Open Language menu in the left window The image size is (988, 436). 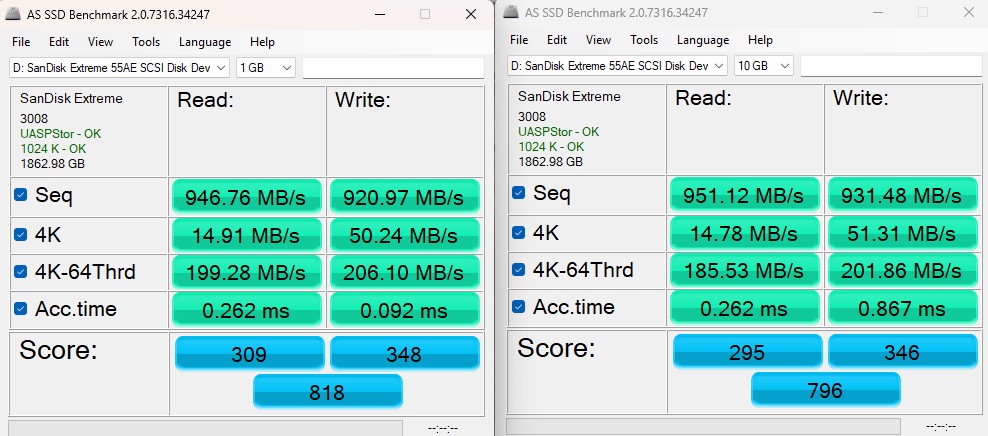point(205,42)
